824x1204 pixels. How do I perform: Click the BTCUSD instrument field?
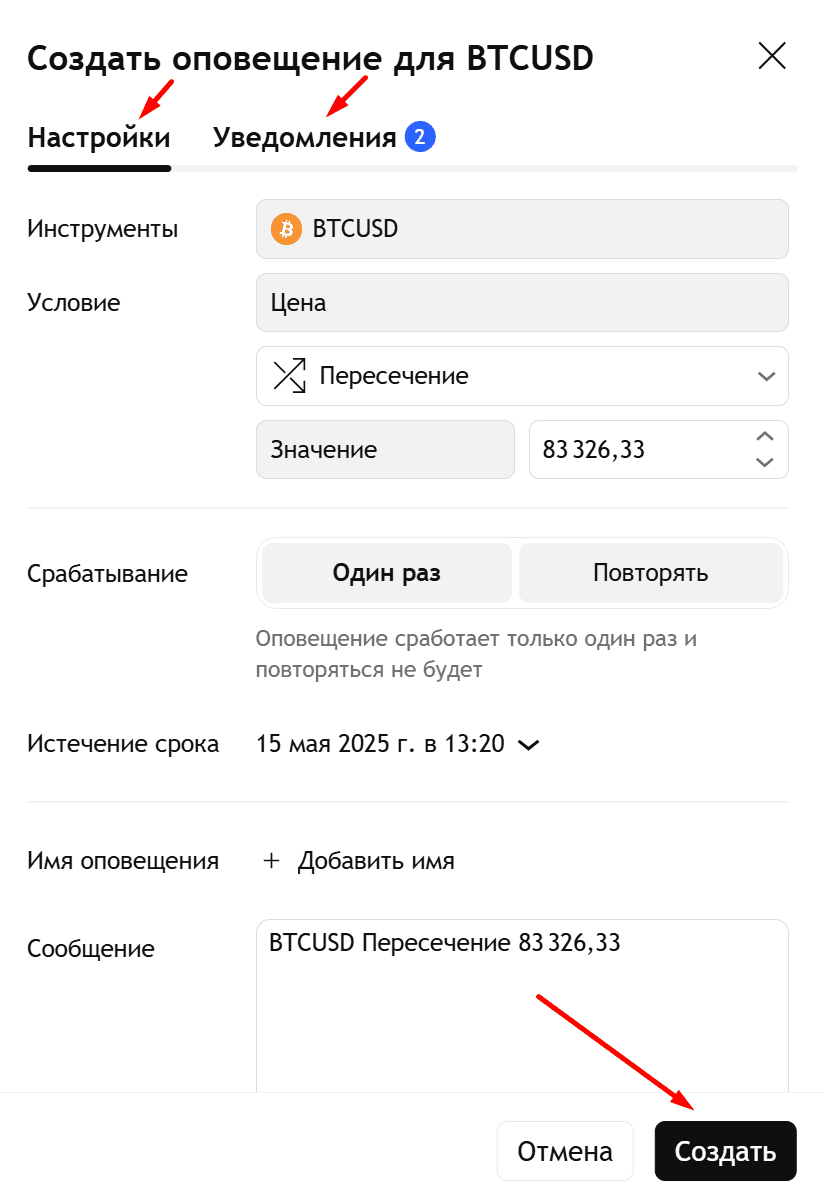tap(522, 229)
